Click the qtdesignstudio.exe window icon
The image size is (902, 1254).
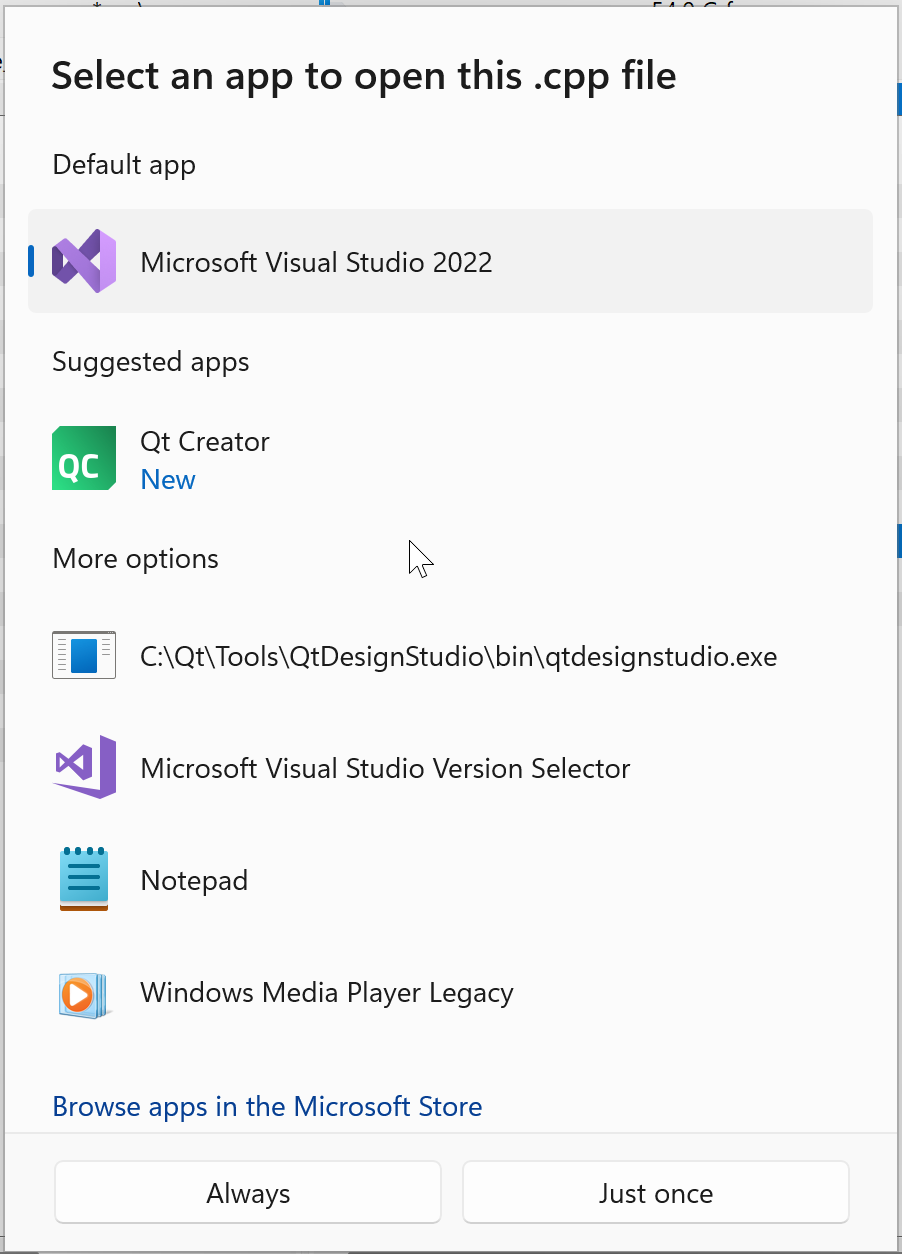pyautogui.click(x=84, y=656)
